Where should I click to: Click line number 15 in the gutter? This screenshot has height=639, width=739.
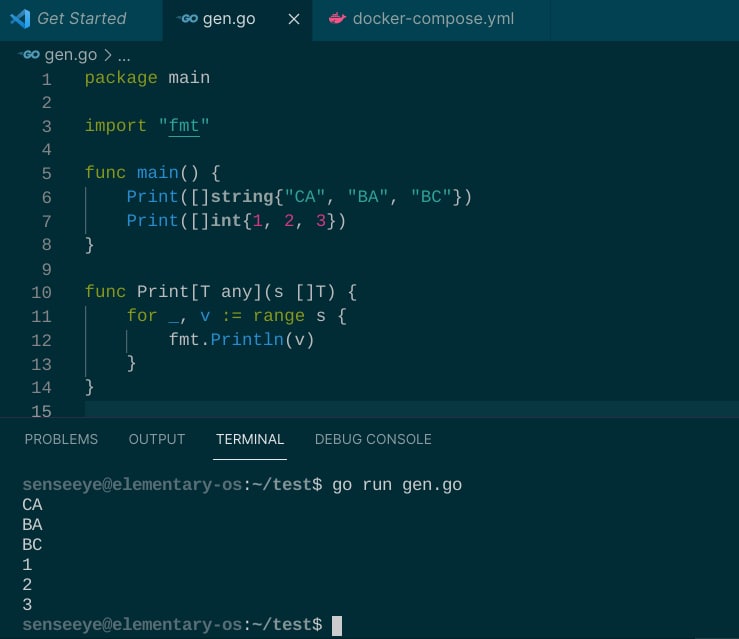click(41, 411)
